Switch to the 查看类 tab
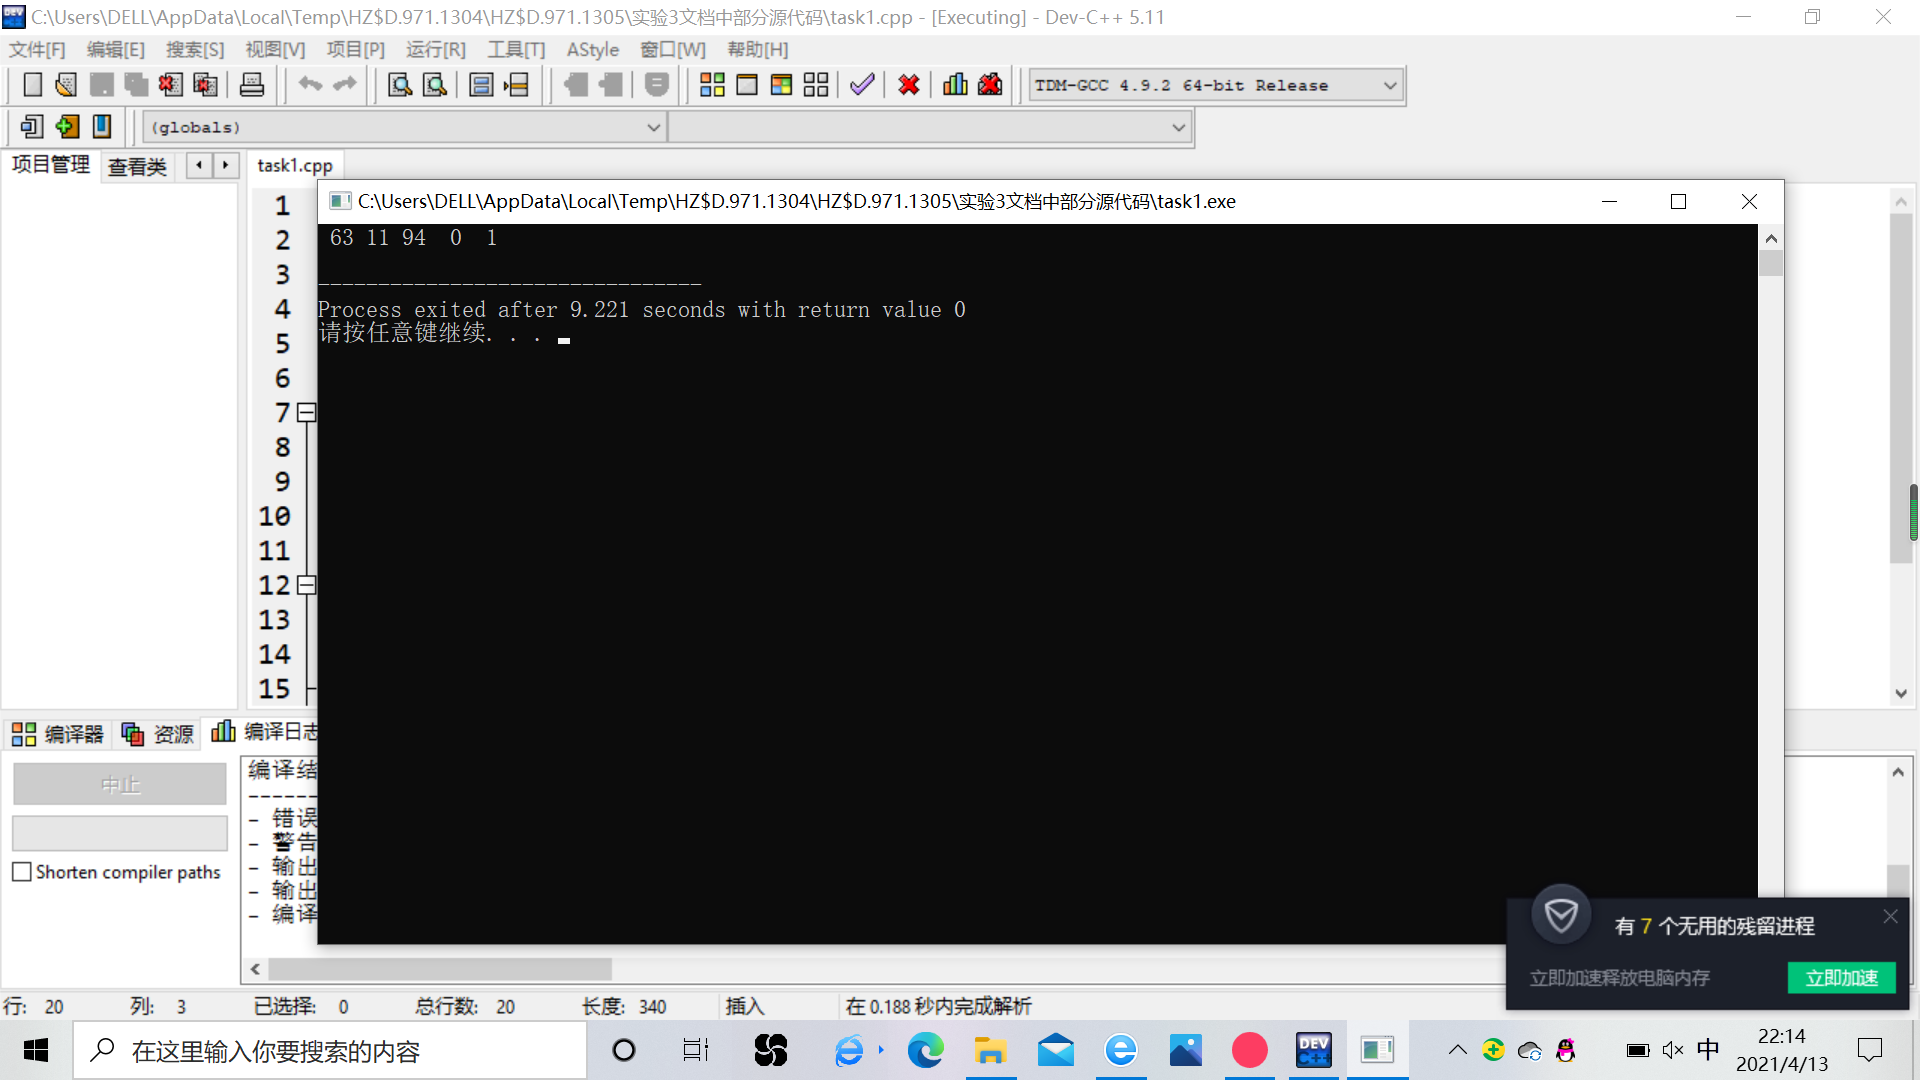This screenshot has height=1080, width=1920. pos(137,167)
